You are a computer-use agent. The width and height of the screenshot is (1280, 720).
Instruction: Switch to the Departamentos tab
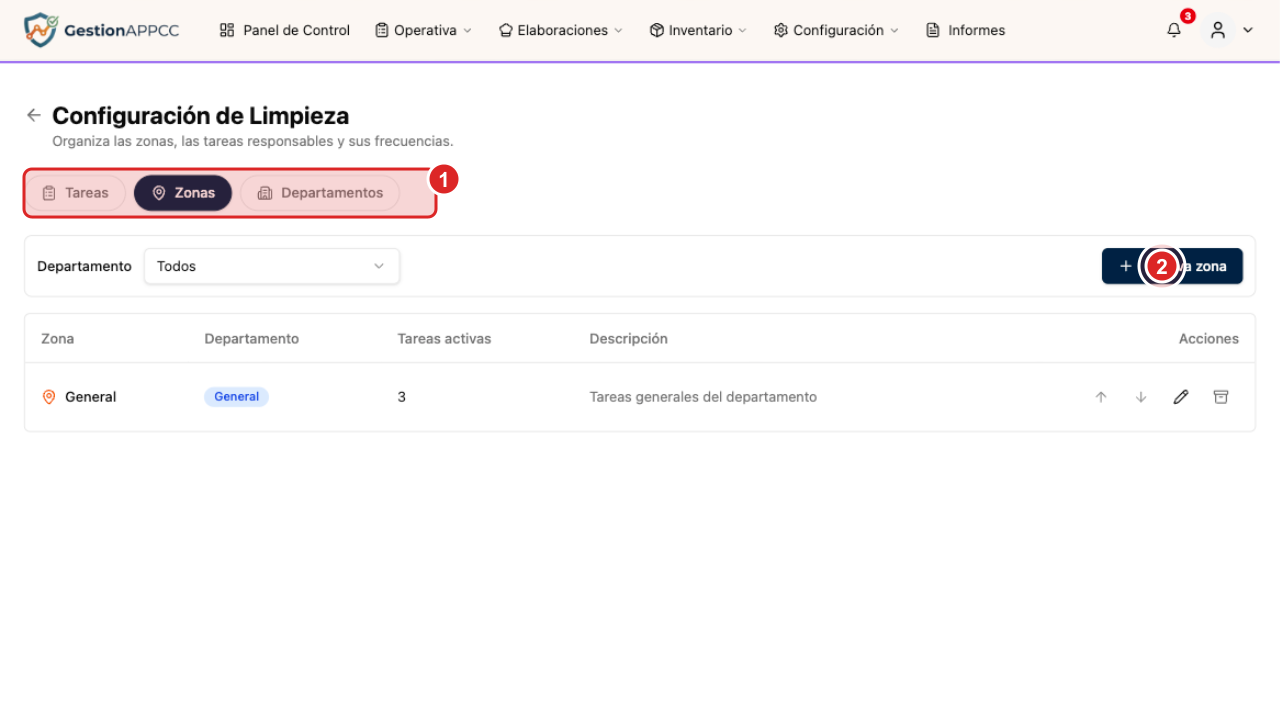320,193
